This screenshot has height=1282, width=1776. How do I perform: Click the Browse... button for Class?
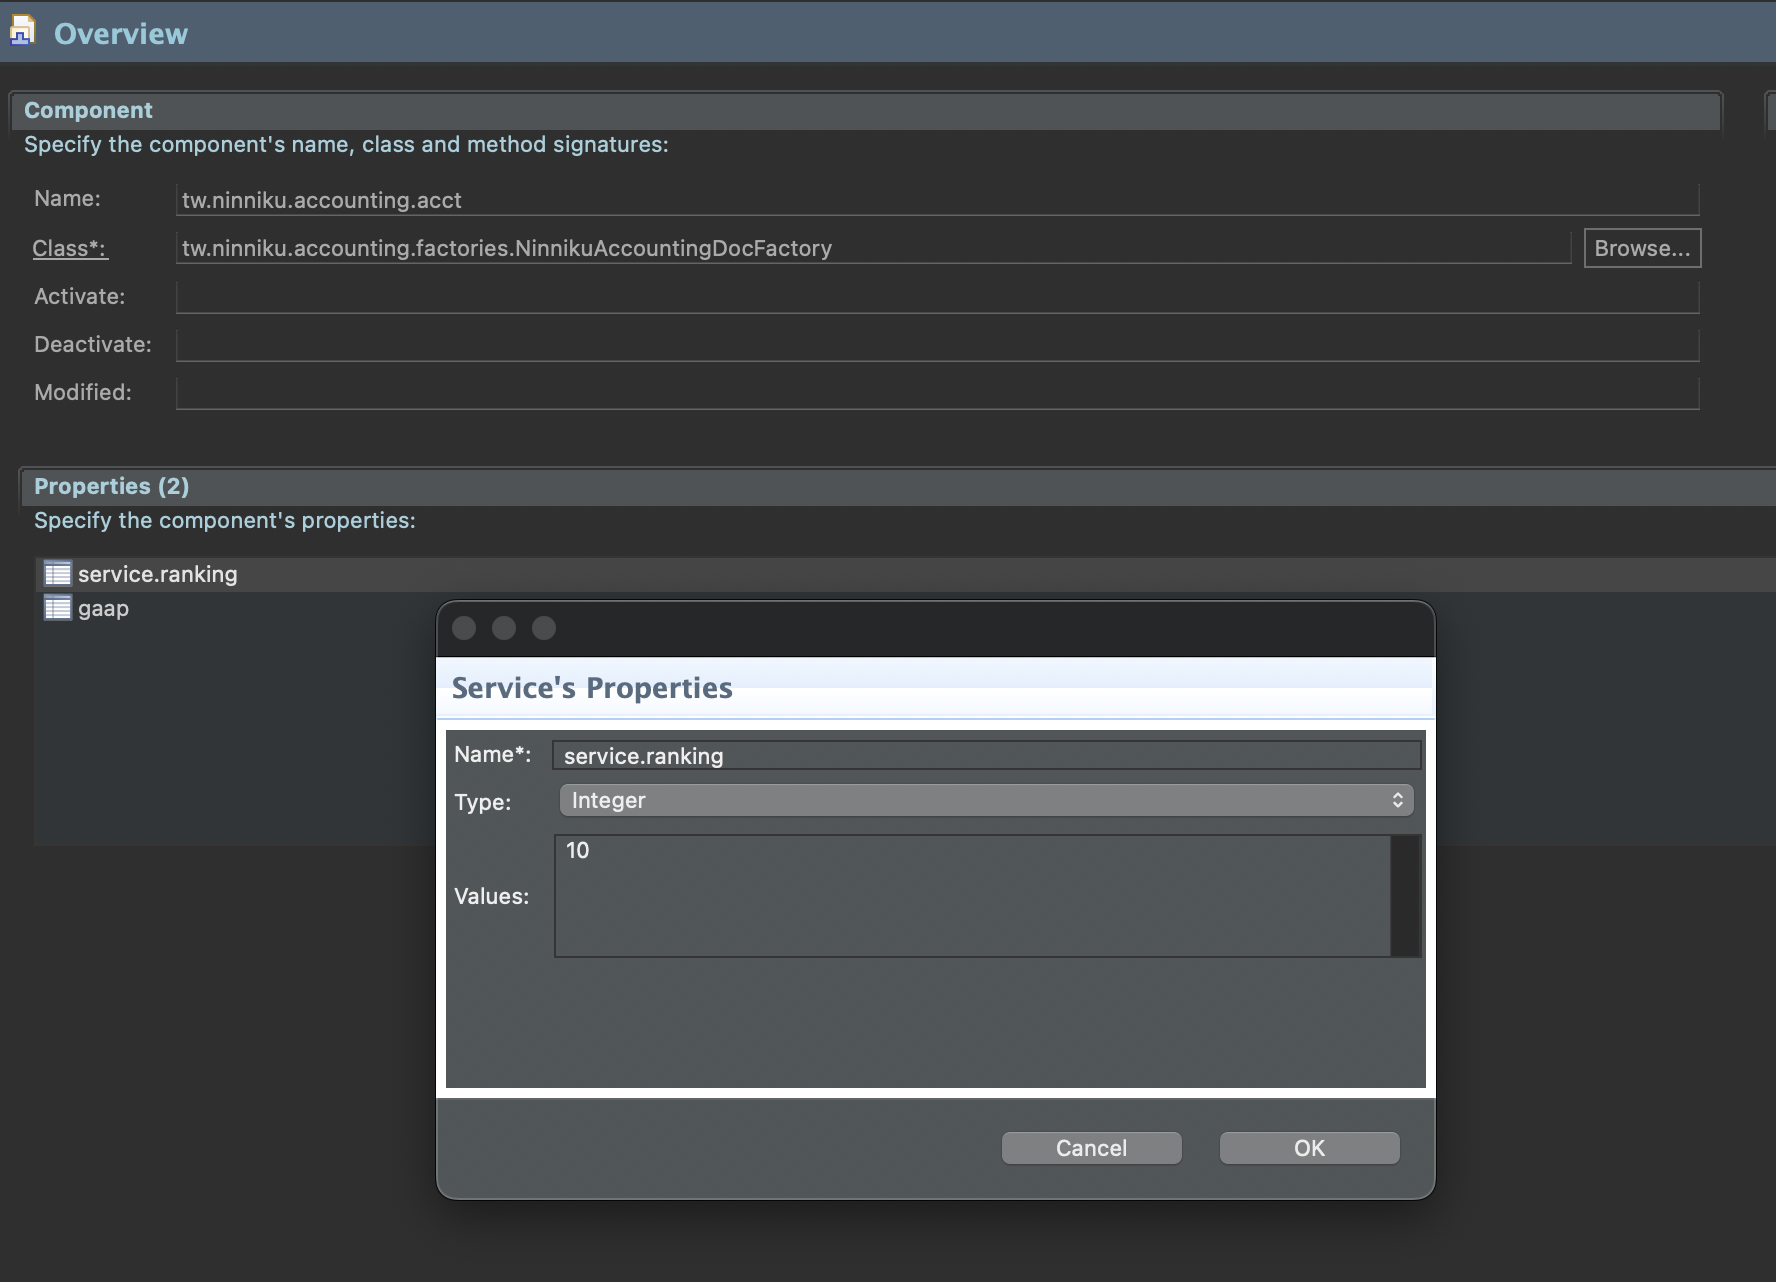[x=1641, y=248]
